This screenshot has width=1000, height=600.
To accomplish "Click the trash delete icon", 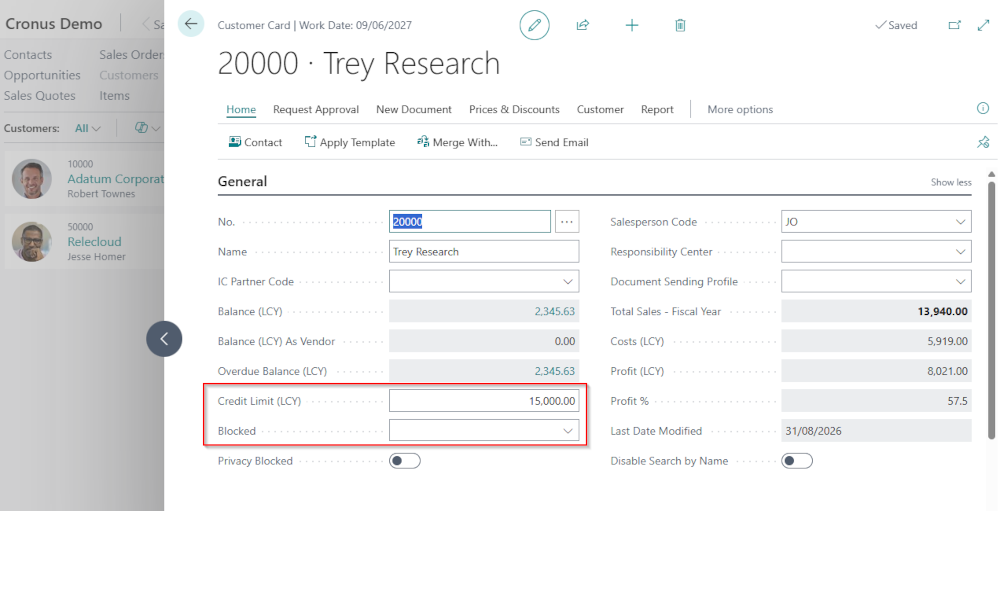I will point(680,26).
